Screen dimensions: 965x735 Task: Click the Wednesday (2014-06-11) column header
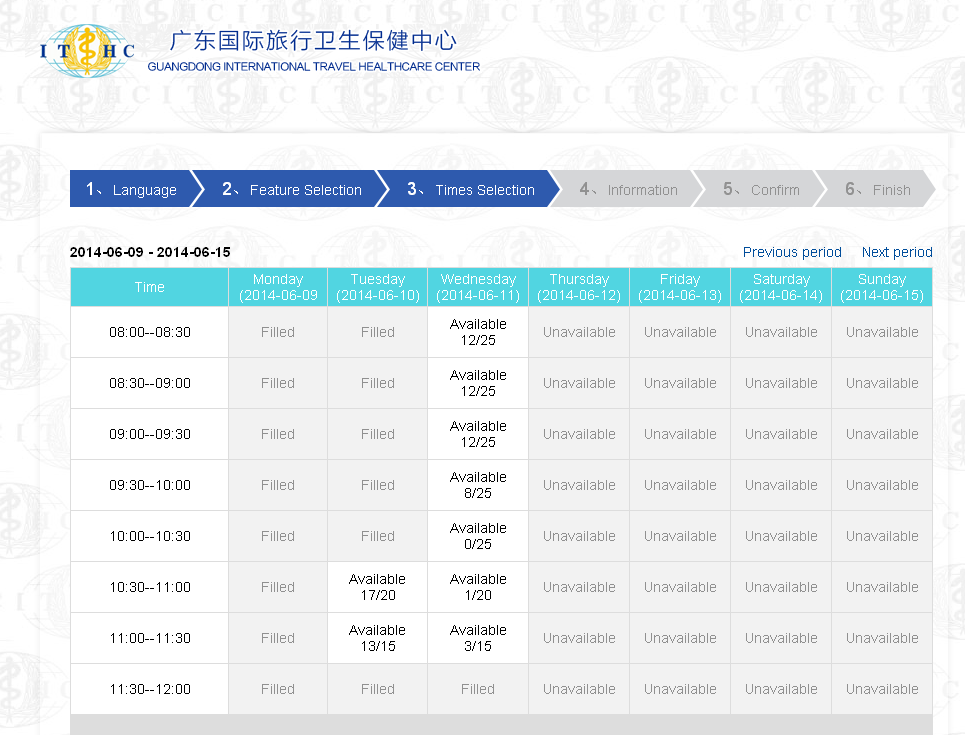(478, 287)
